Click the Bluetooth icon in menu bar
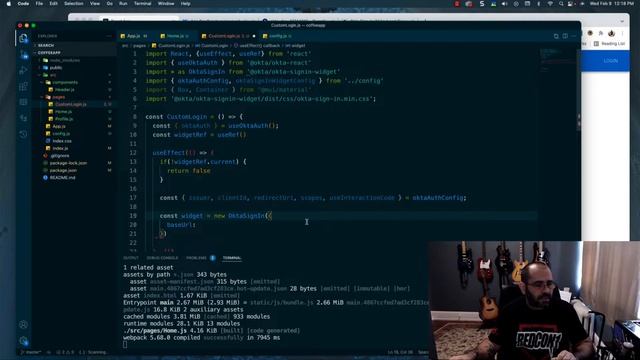Screen dimensions: 640x360 [538, 4]
